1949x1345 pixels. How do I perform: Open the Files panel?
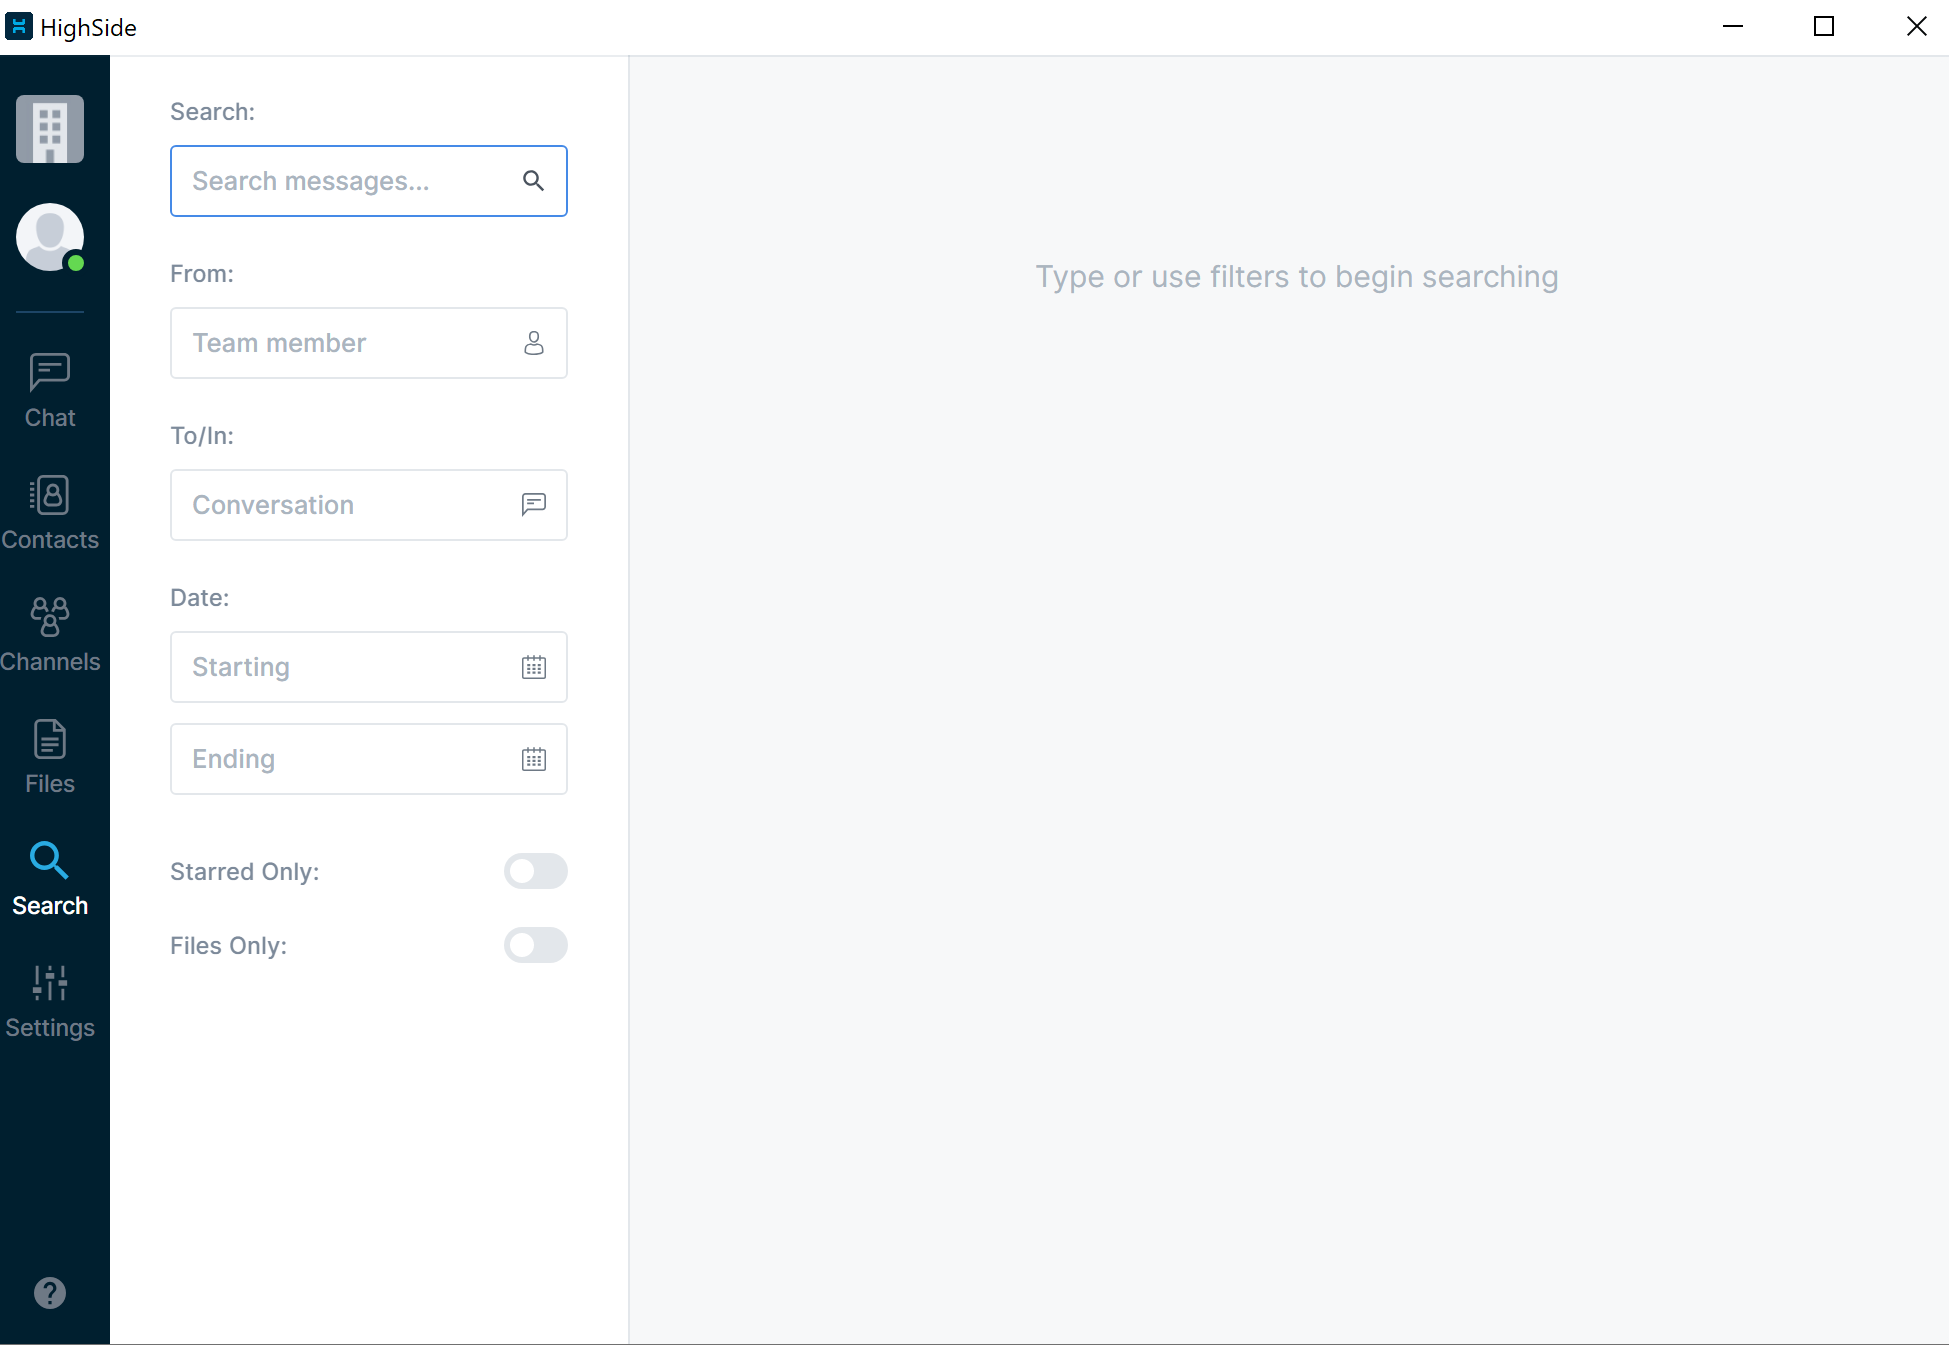pyautogui.click(x=50, y=755)
